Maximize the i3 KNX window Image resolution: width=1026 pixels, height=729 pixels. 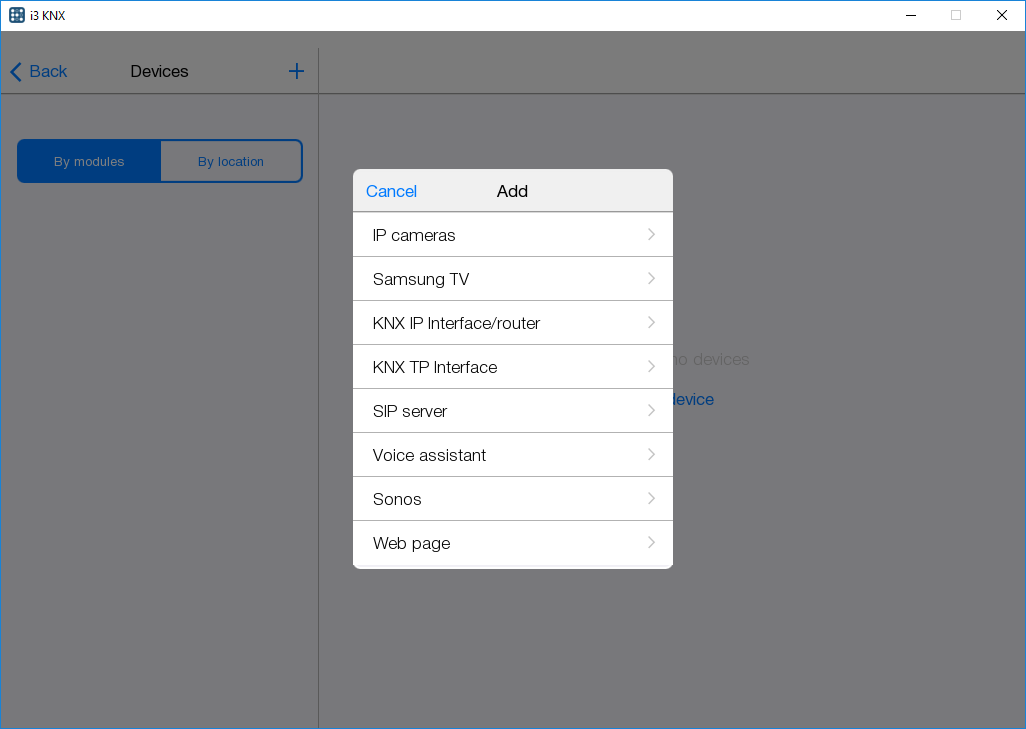pos(955,15)
